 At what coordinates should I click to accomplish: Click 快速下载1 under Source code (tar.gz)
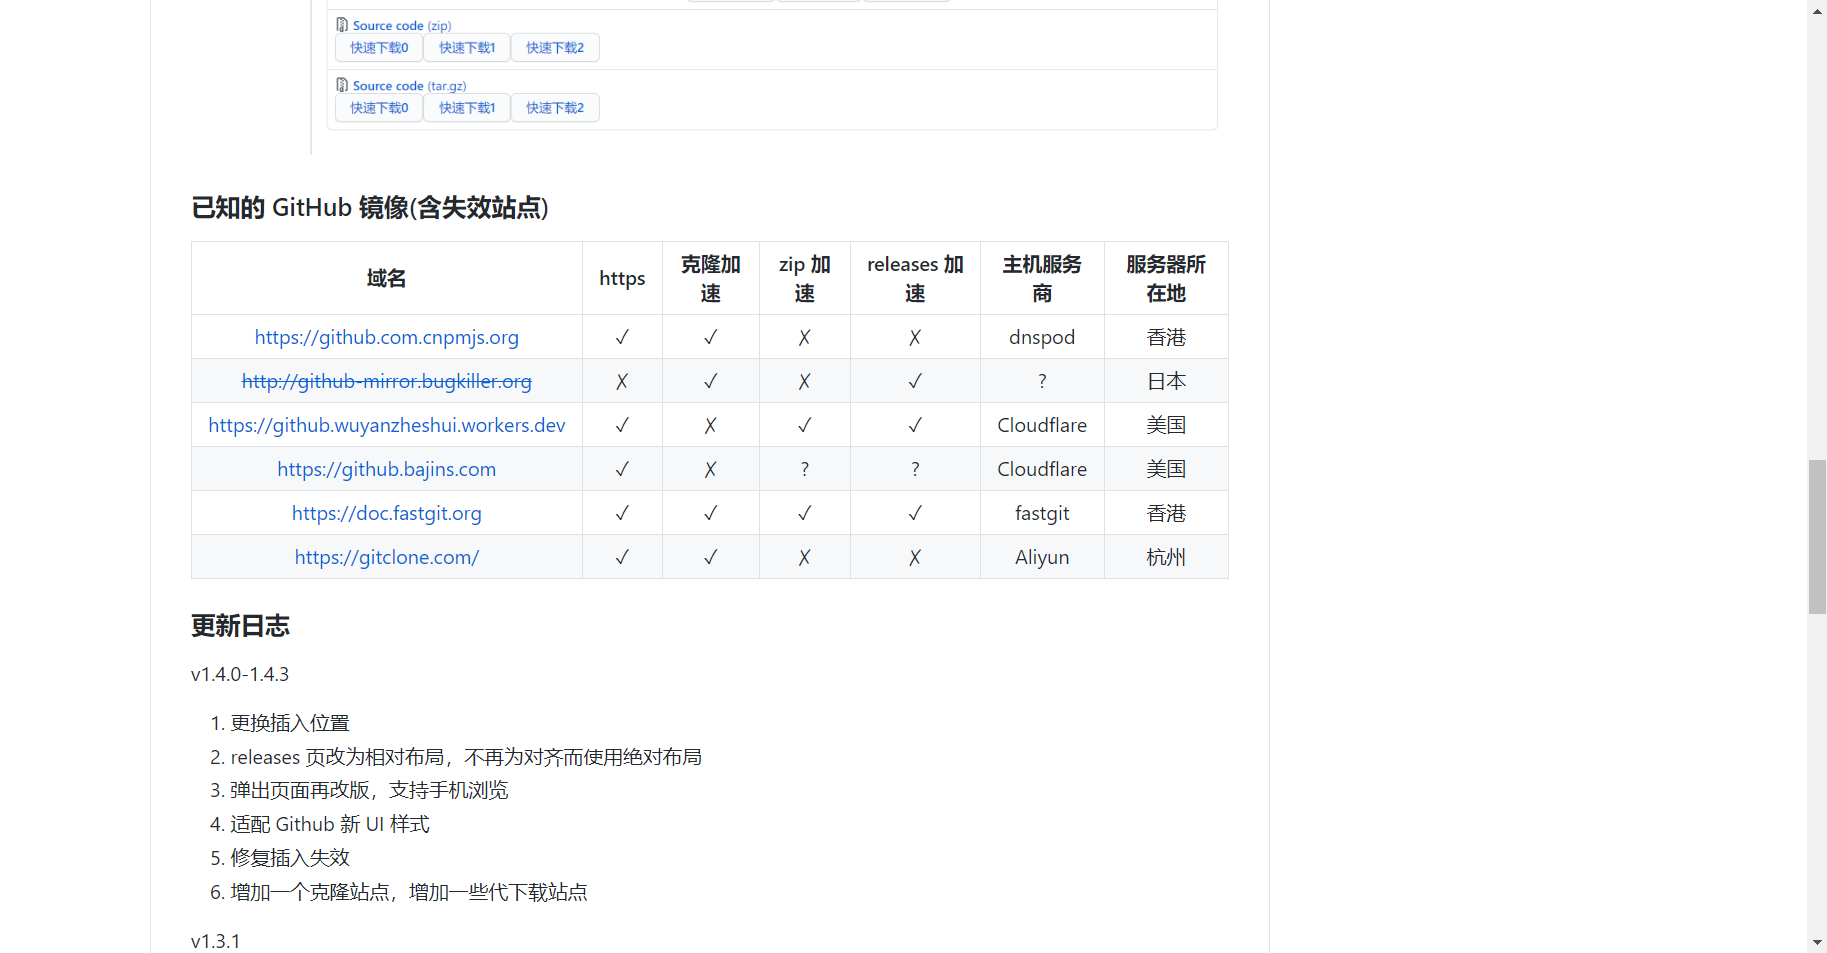[466, 107]
